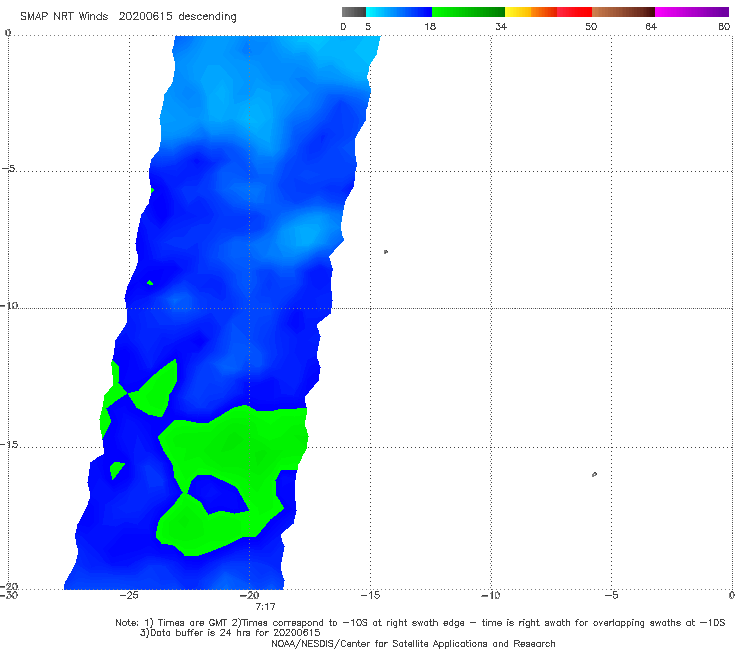Image resolution: width=740 pixels, height=650 pixels.
Task: Pick the magenta-purple color bar segment
Action: point(692,12)
